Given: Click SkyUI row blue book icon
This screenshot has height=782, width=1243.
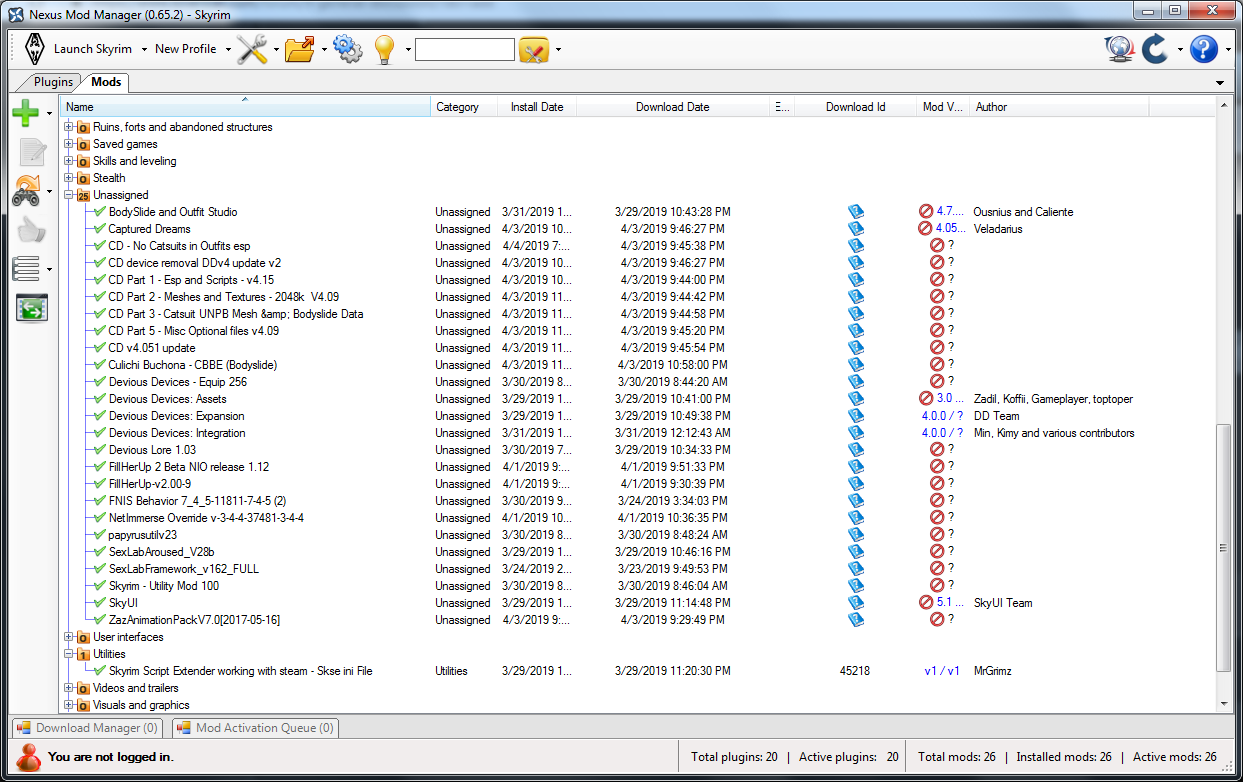Looking at the screenshot, I should point(855,603).
